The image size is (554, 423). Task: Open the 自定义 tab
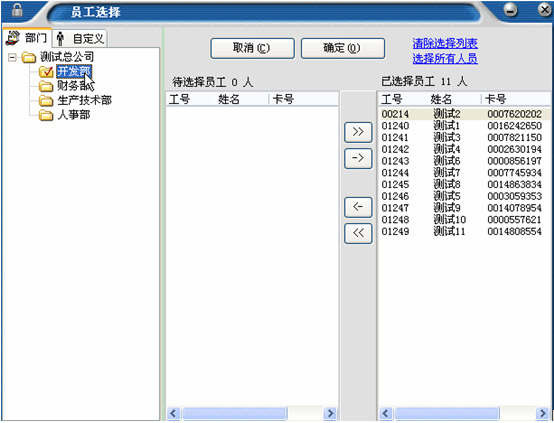(x=80, y=38)
